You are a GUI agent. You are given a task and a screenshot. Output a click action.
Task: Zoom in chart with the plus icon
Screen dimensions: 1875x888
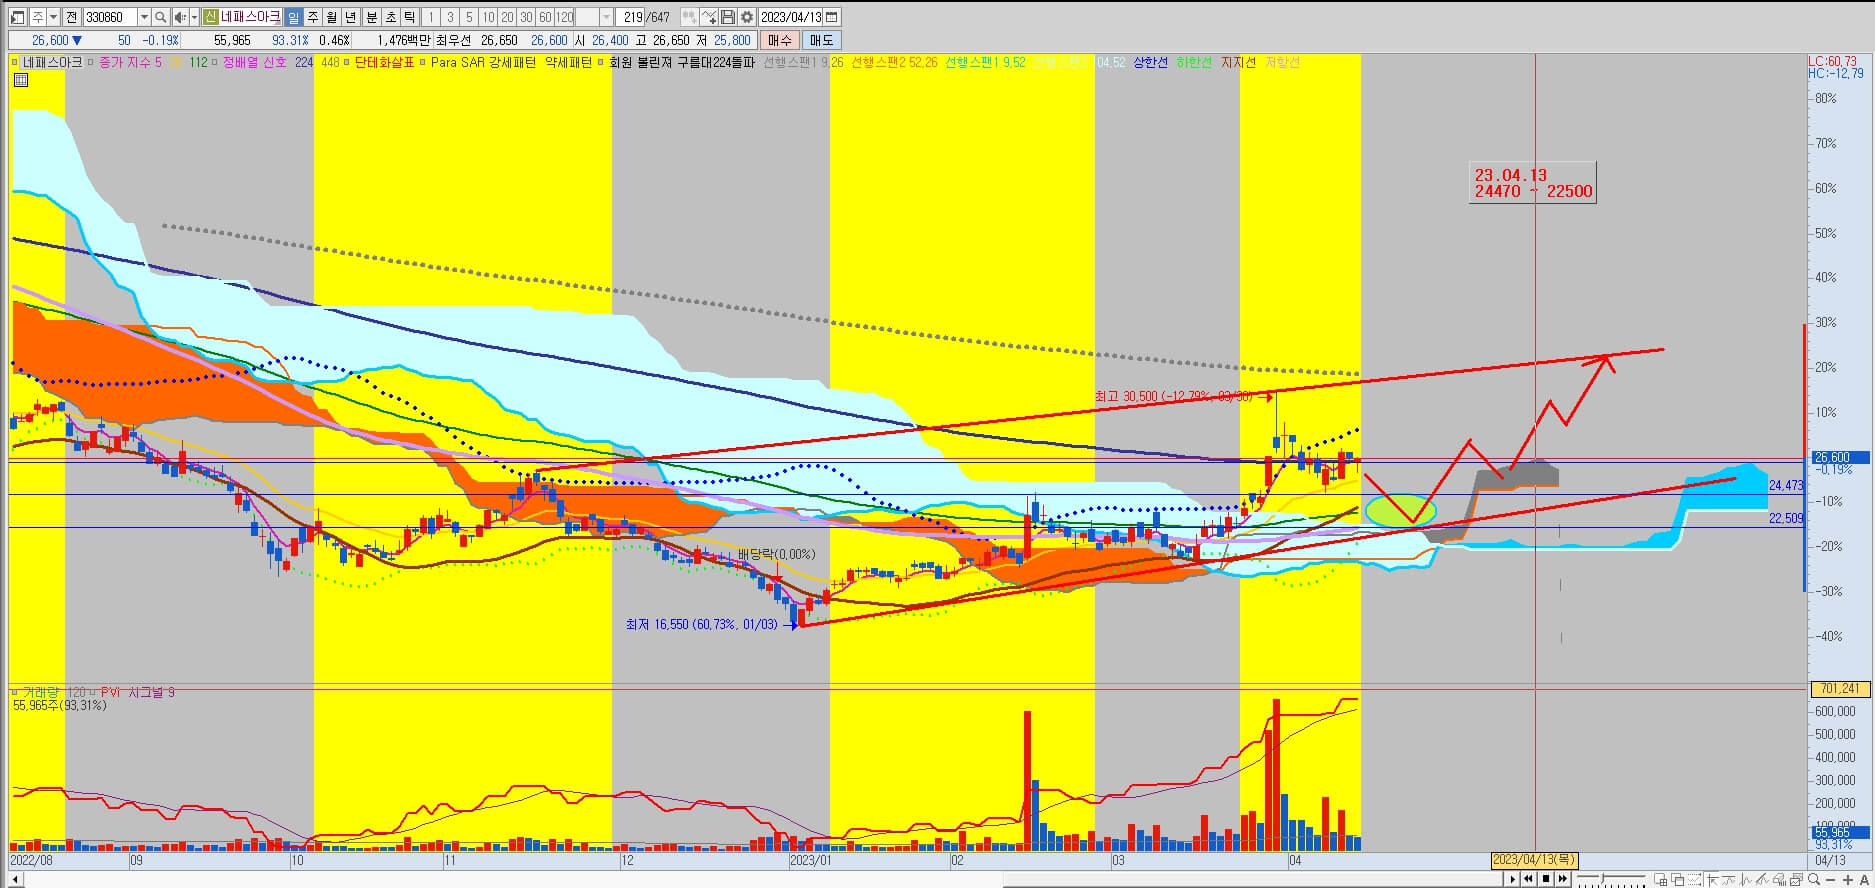point(1848,880)
